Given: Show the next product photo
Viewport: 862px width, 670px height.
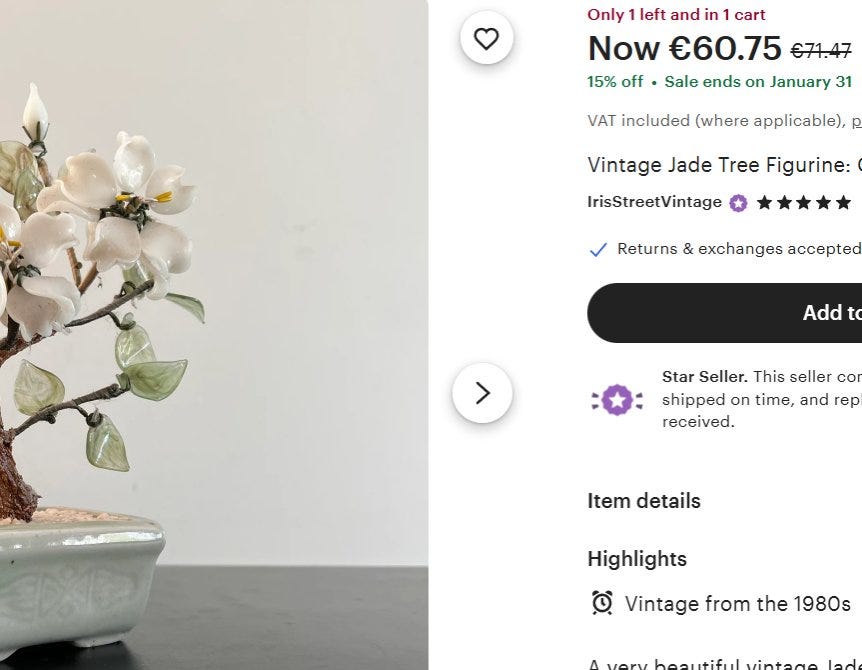Looking at the screenshot, I should click(482, 393).
